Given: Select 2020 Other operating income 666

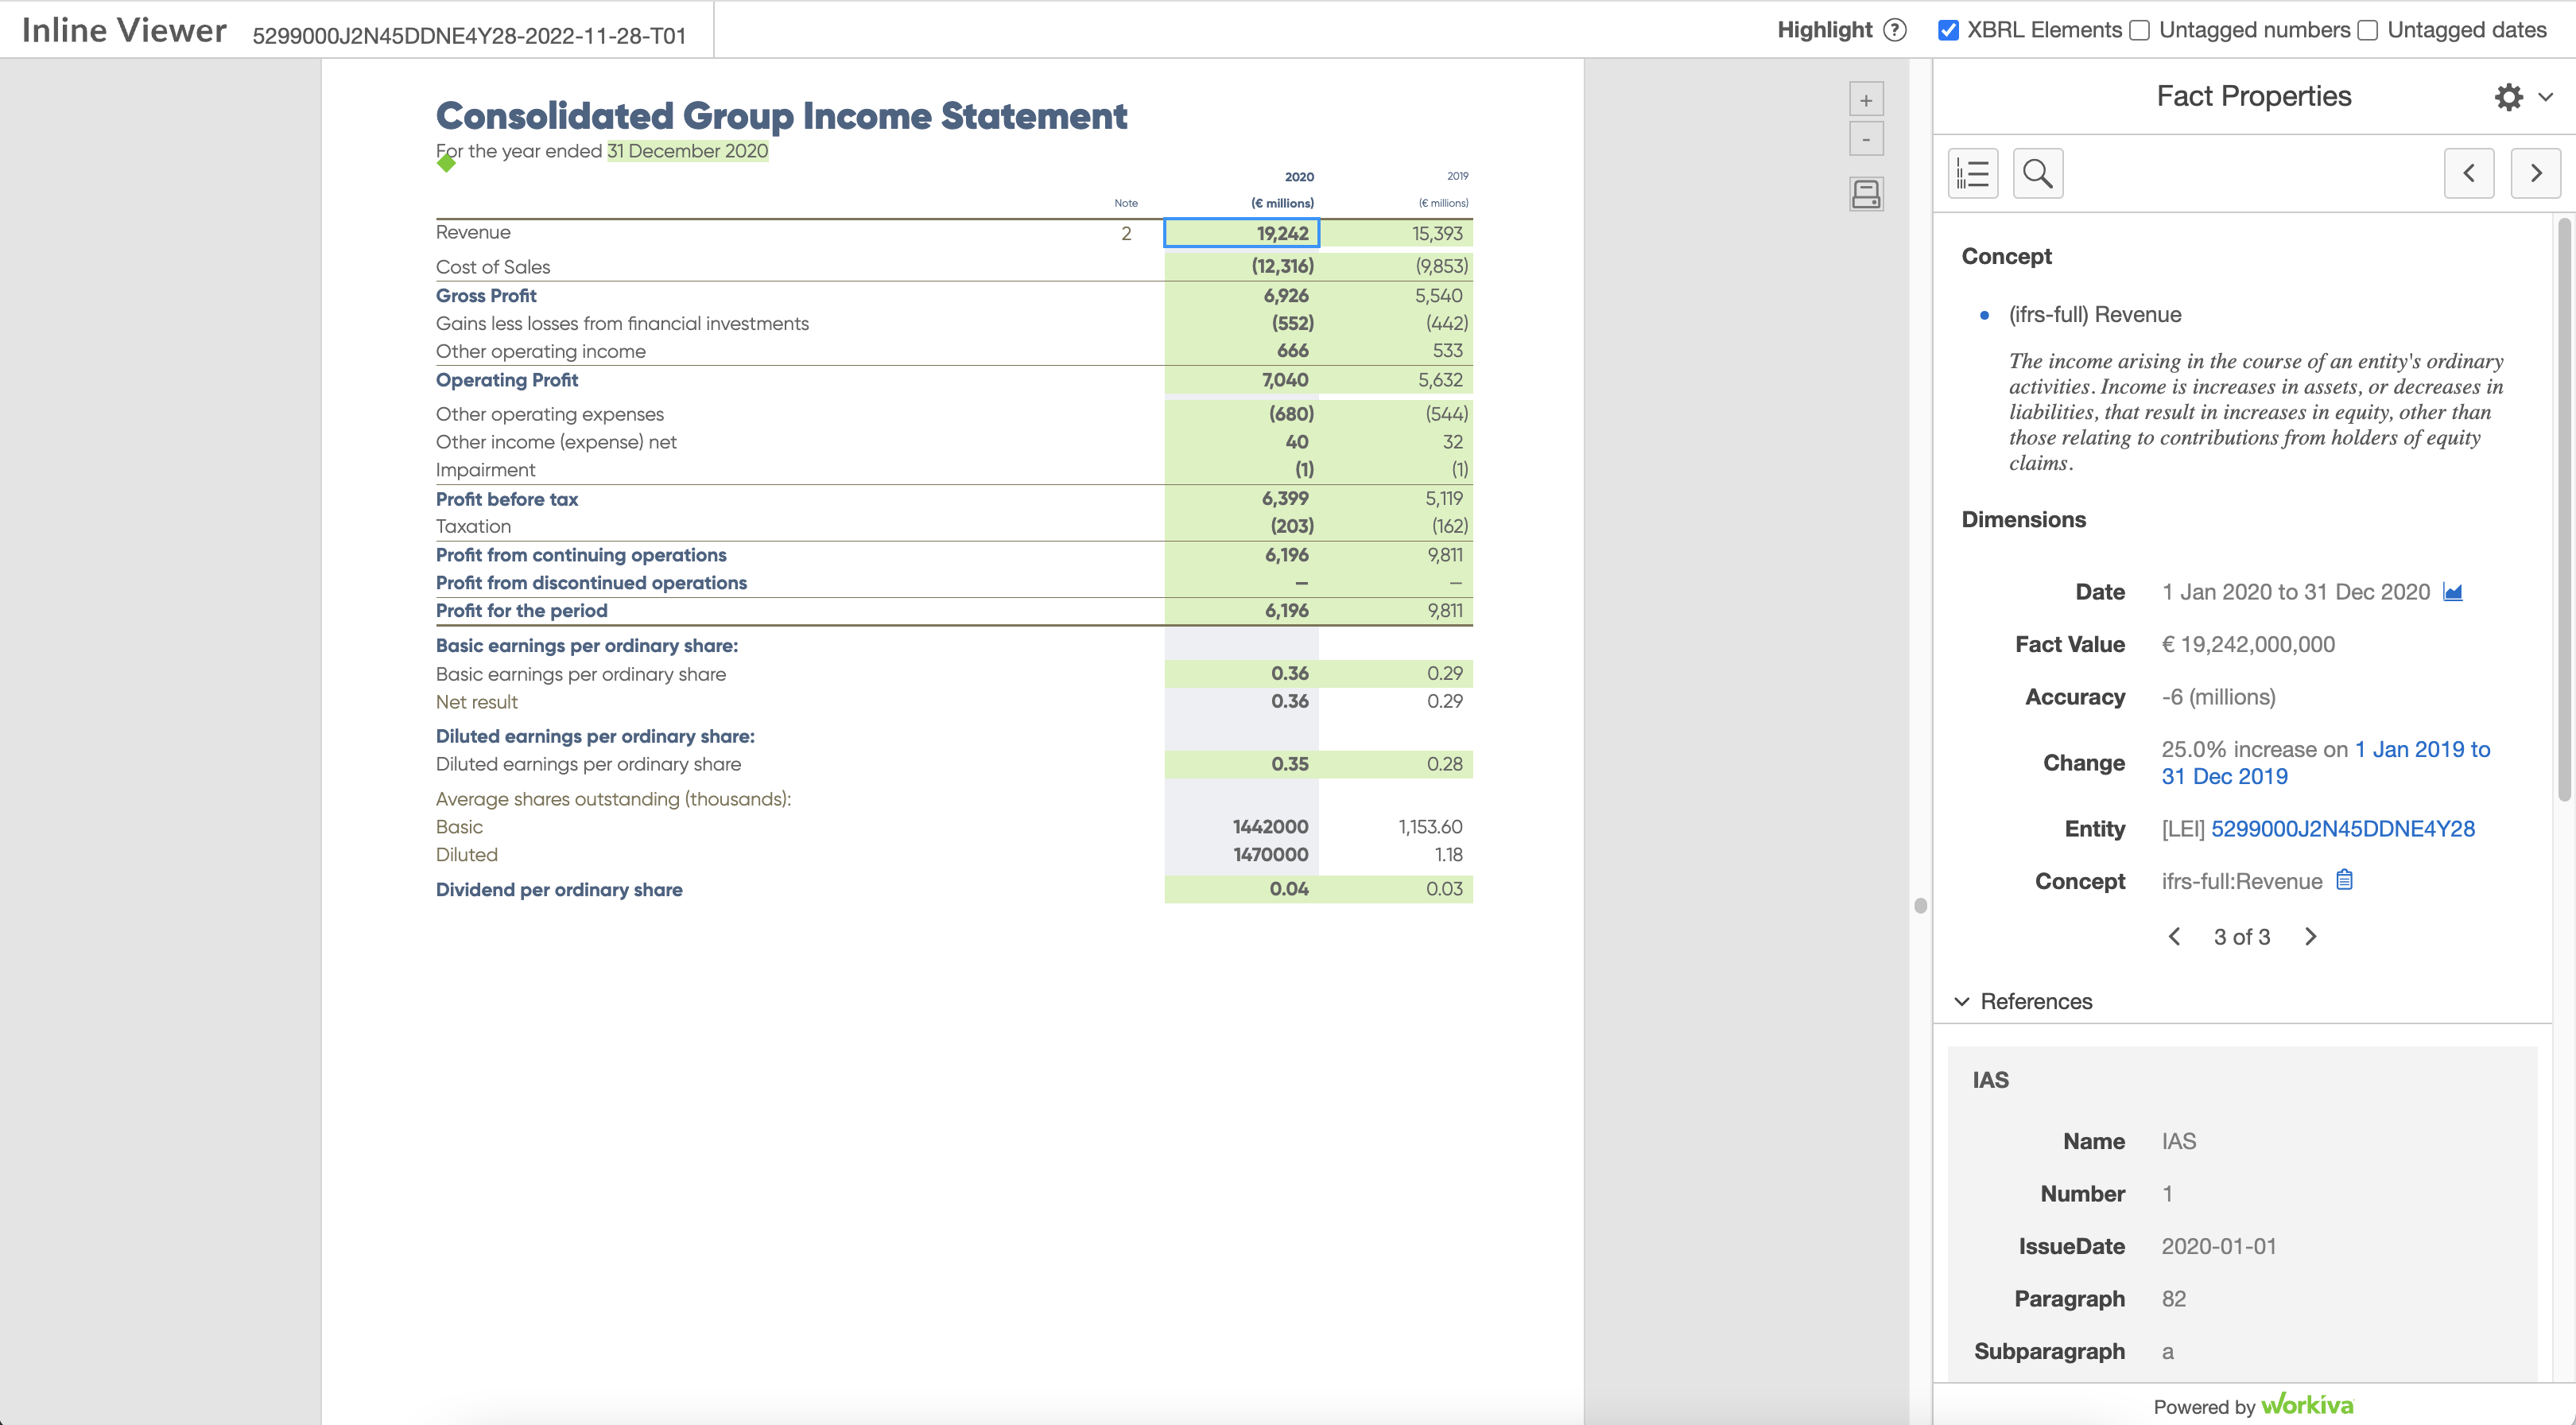Looking at the screenshot, I should 1242,351.
